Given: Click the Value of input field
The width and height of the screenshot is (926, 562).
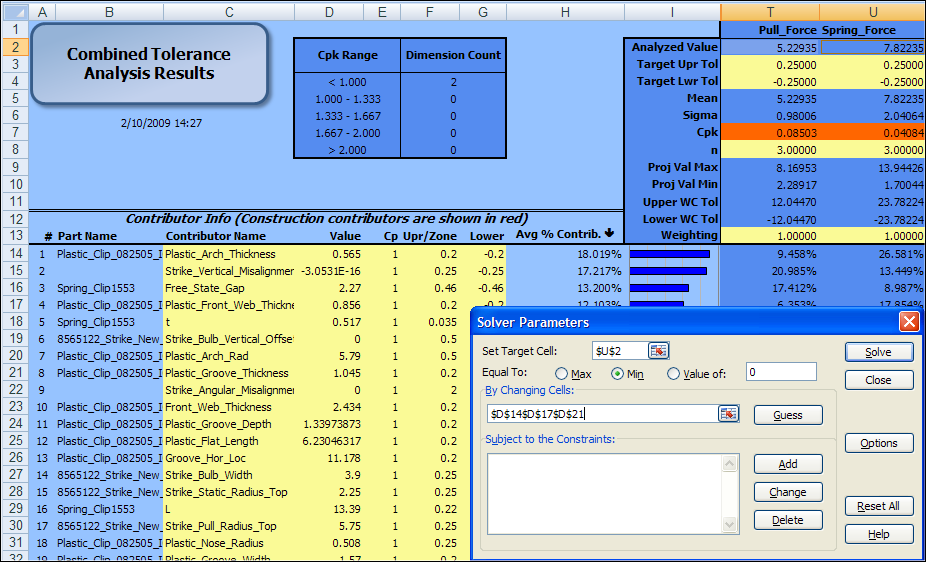Looking at the screenshot, I should pos(780,373).
